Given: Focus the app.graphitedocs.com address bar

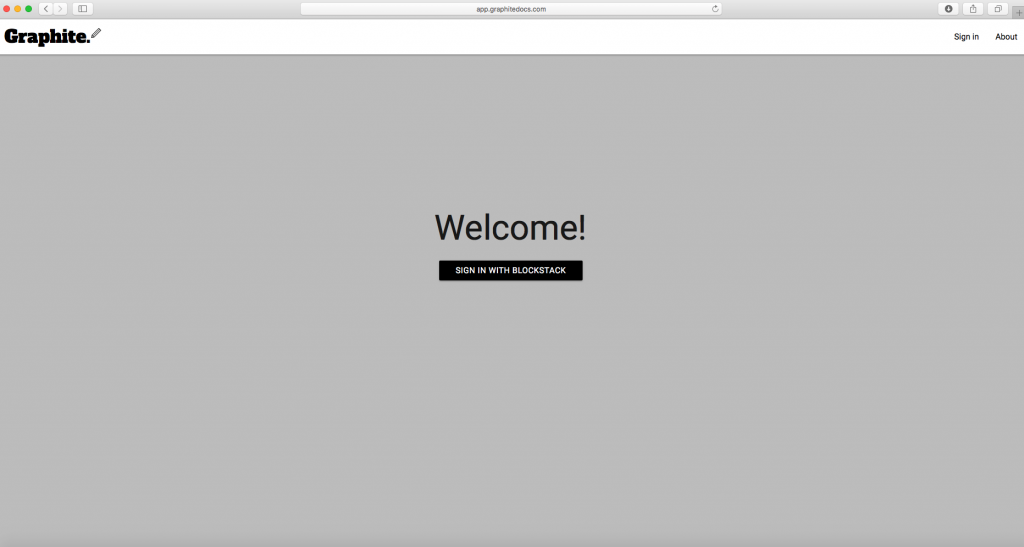Looking at the screenshot, I should pos(511,8).
